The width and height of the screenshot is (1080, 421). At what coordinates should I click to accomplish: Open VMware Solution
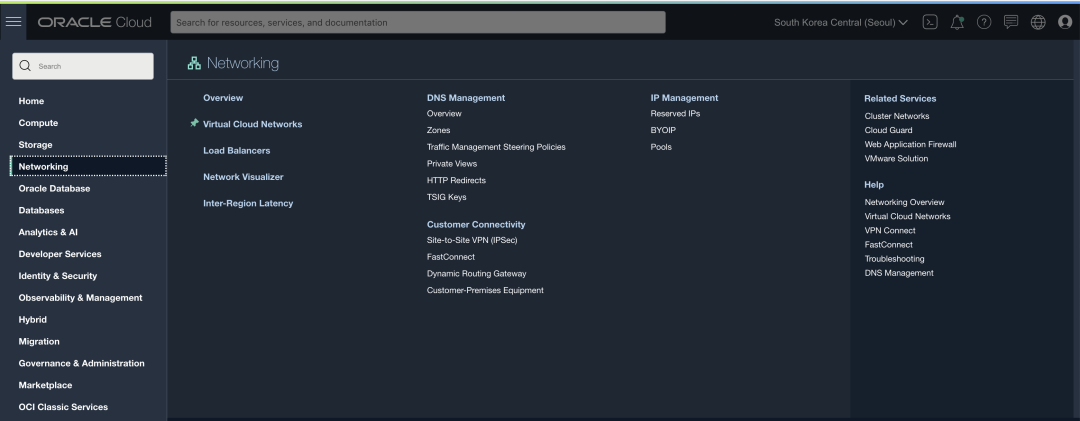coord(896,158)
